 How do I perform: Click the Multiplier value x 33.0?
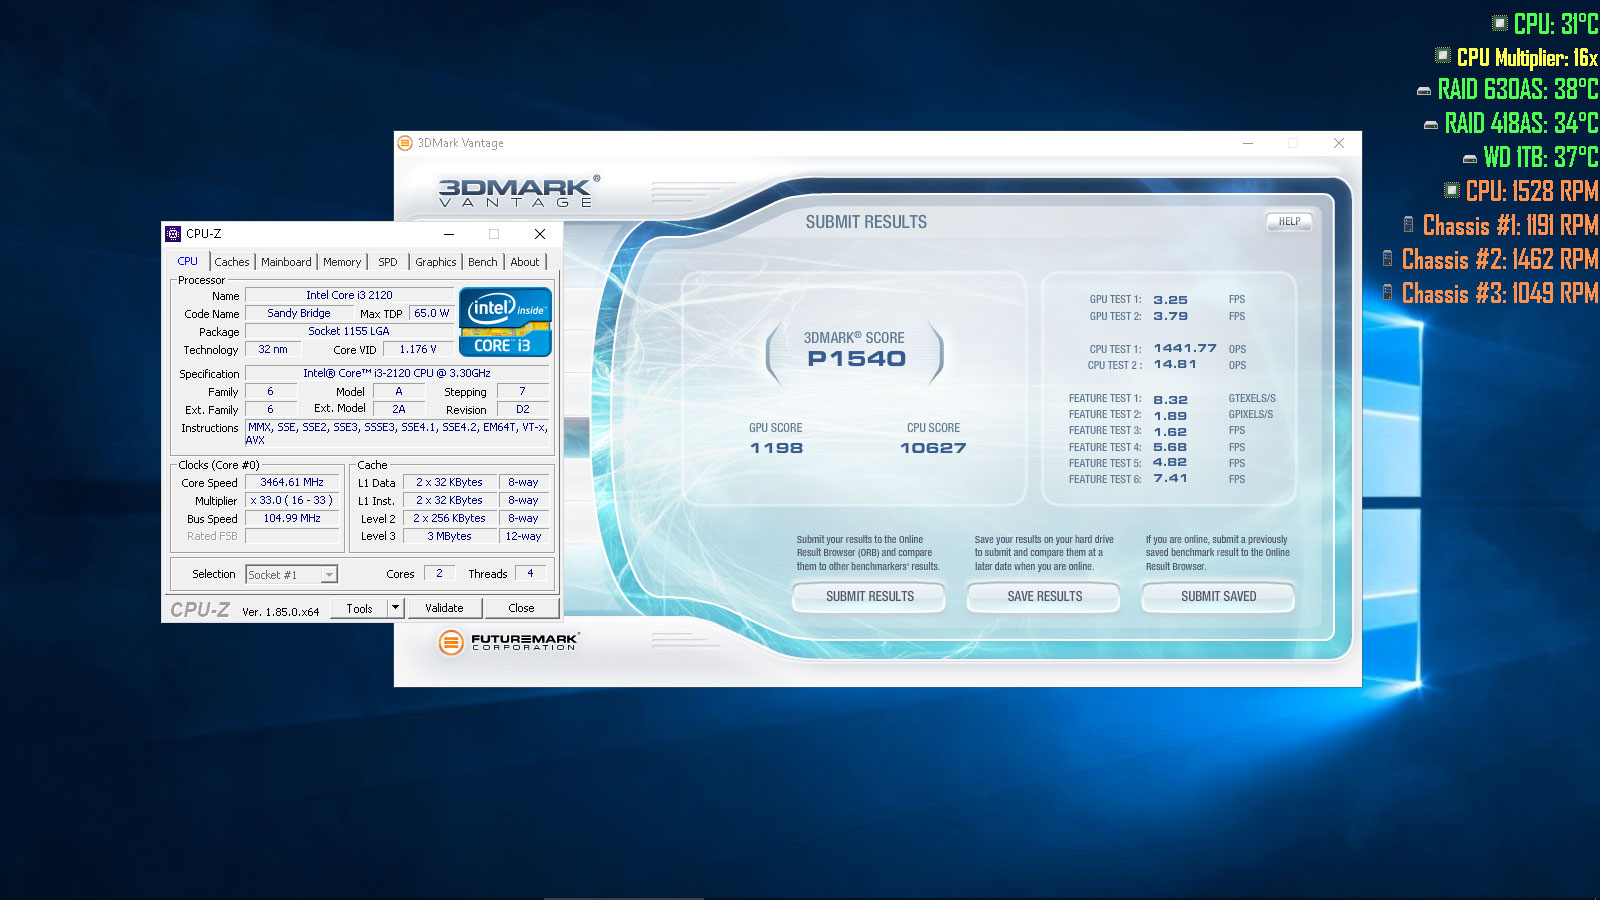pos(292,501)
